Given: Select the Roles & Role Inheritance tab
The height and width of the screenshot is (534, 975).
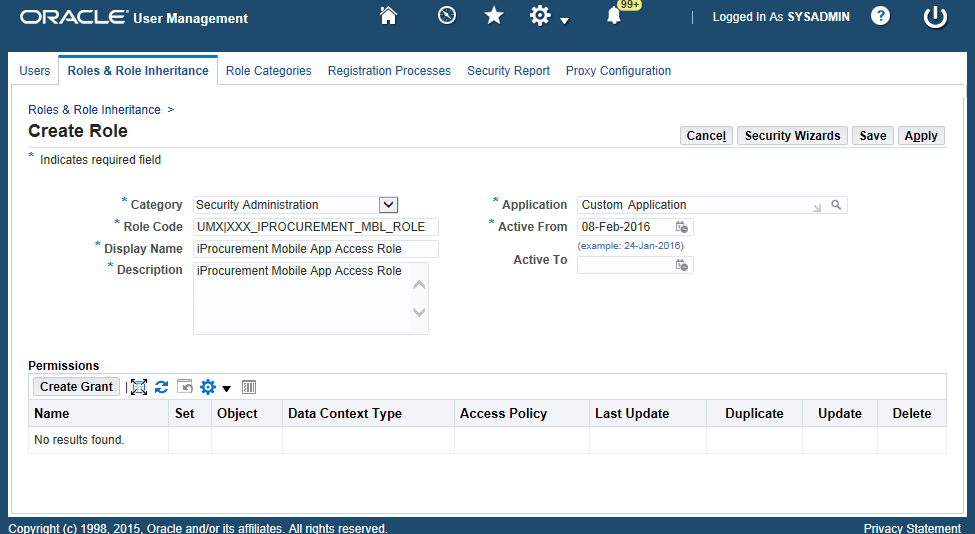Looking at the screenshot, I should pos(138,71).
